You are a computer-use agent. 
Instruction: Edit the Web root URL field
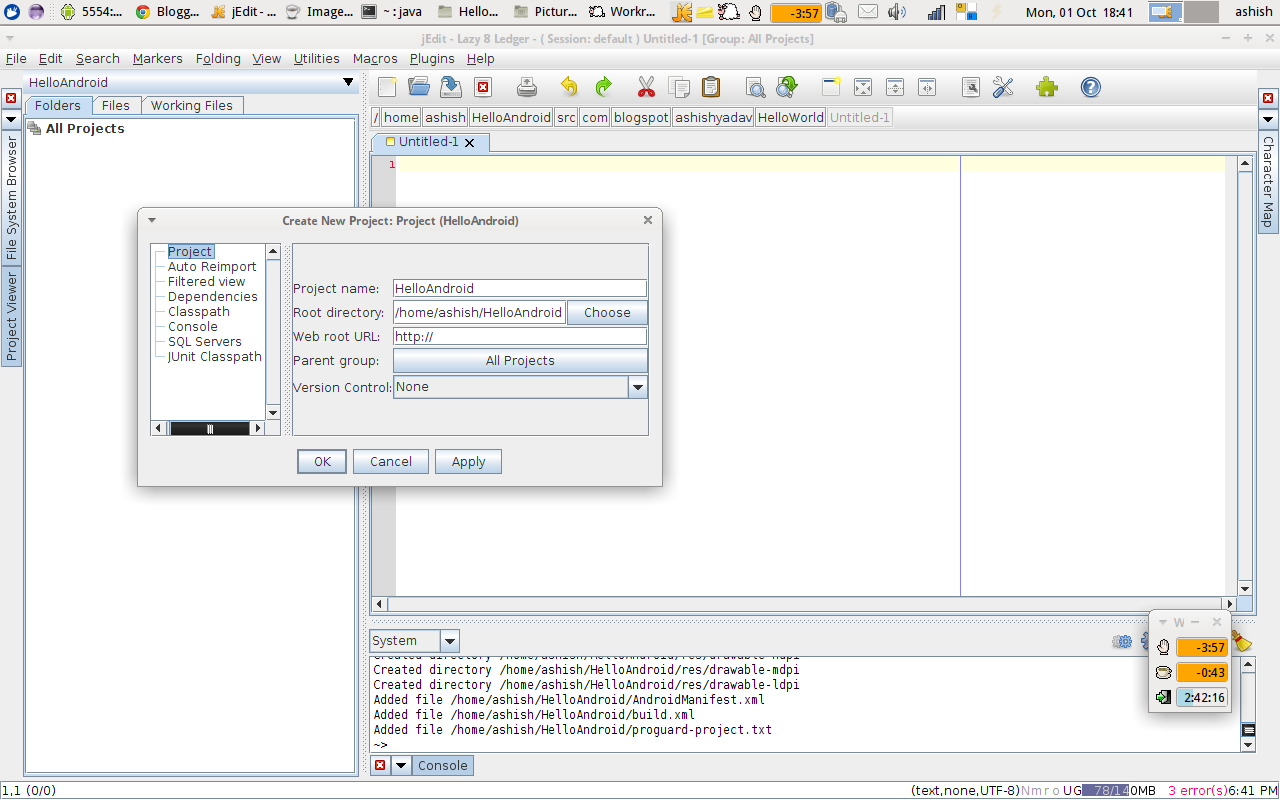click(x=519, y=336)
